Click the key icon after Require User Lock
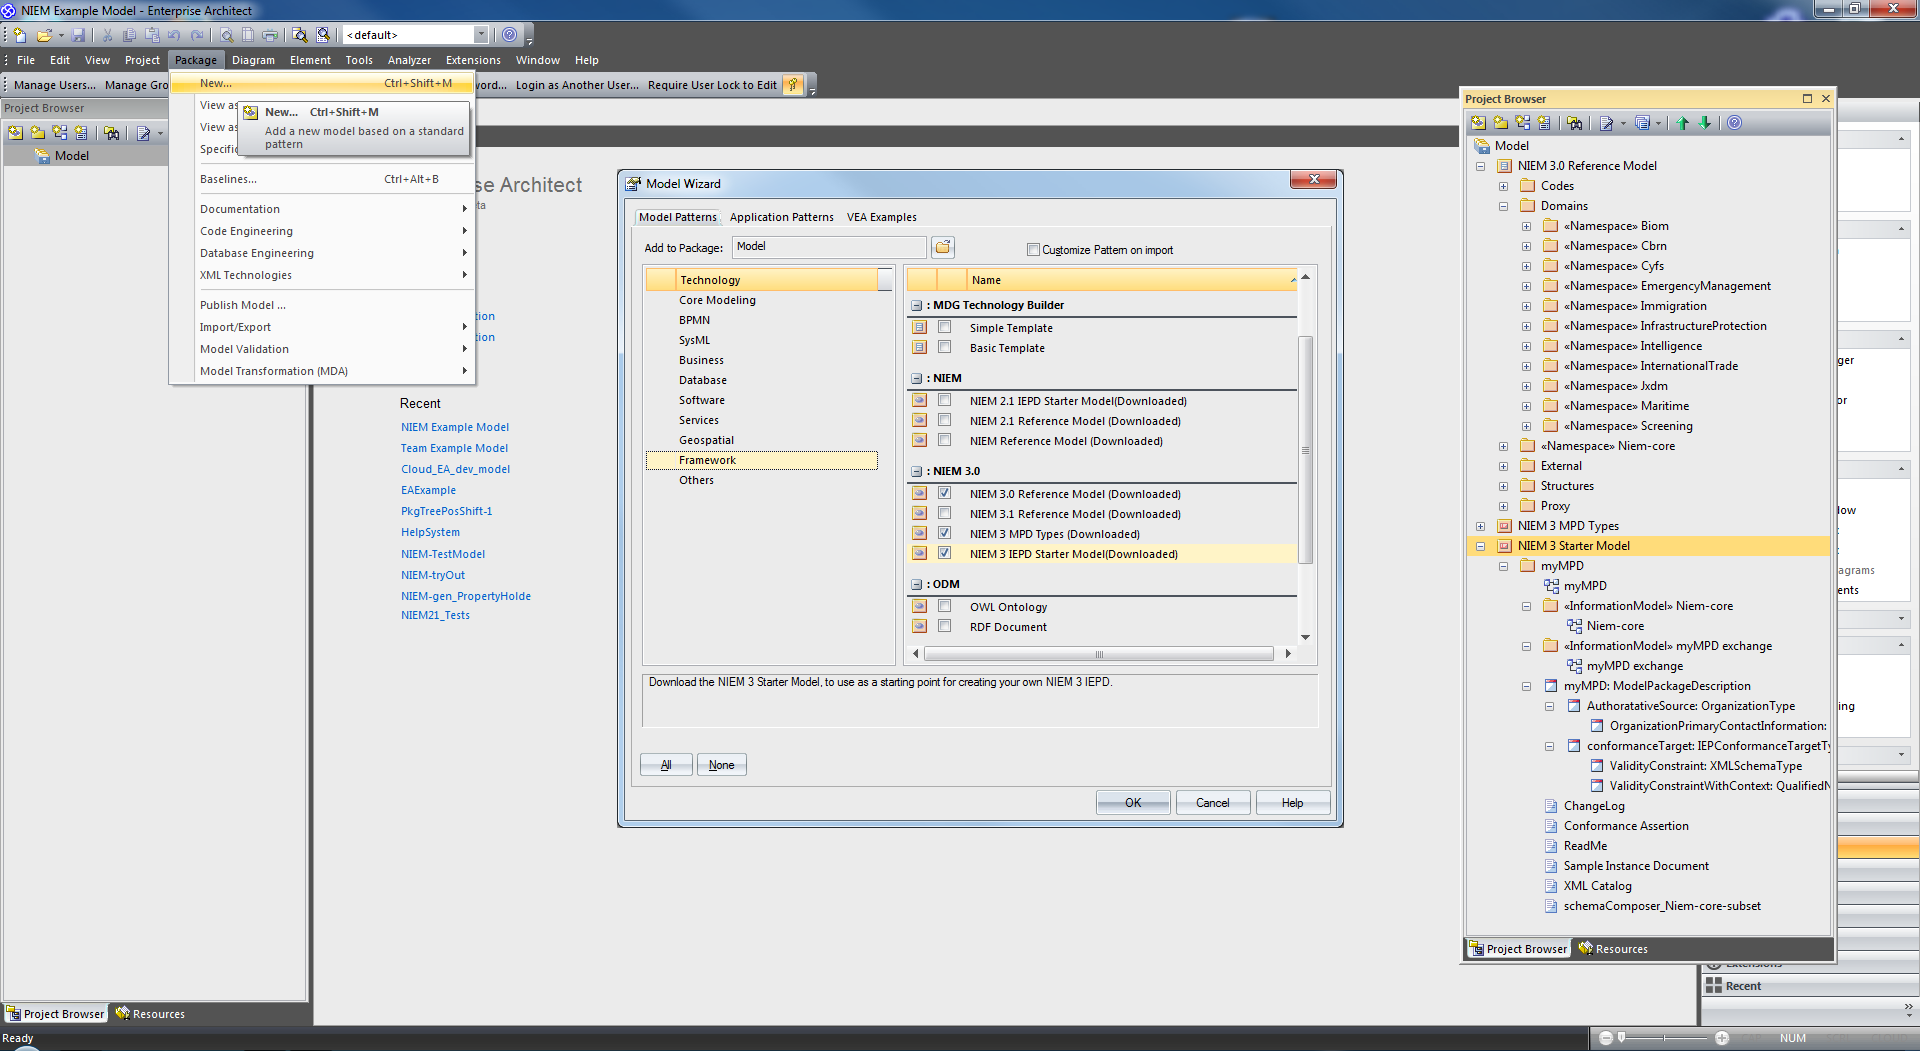 click(793, 85)
